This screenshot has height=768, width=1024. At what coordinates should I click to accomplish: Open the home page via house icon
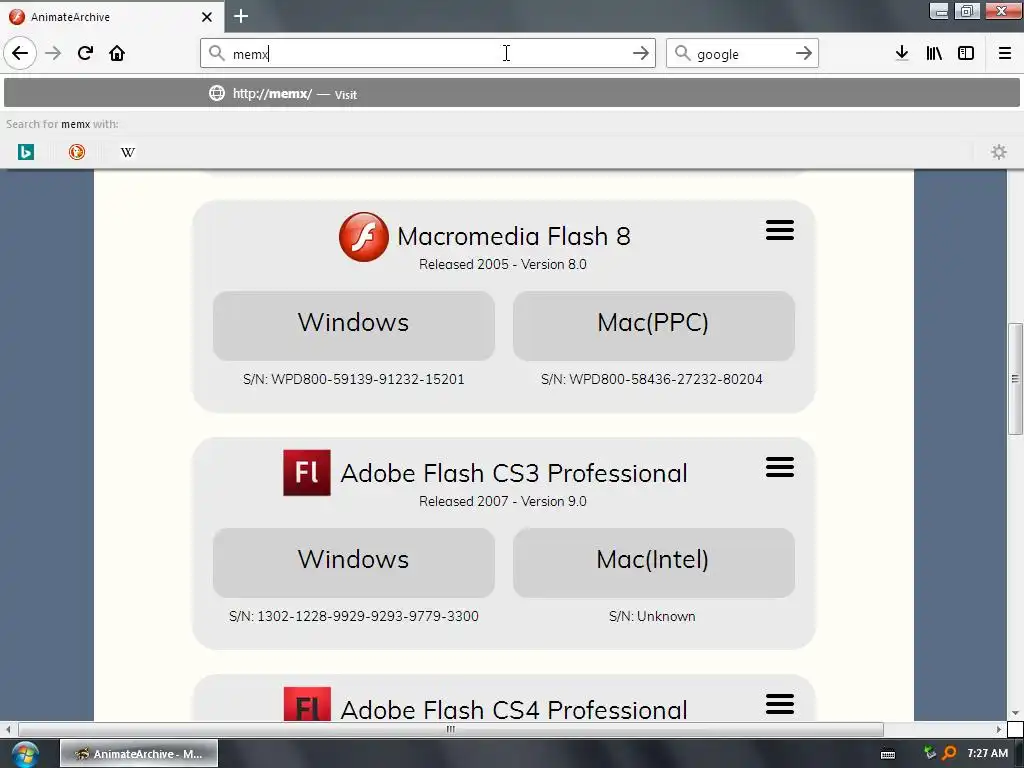[117, 53]
